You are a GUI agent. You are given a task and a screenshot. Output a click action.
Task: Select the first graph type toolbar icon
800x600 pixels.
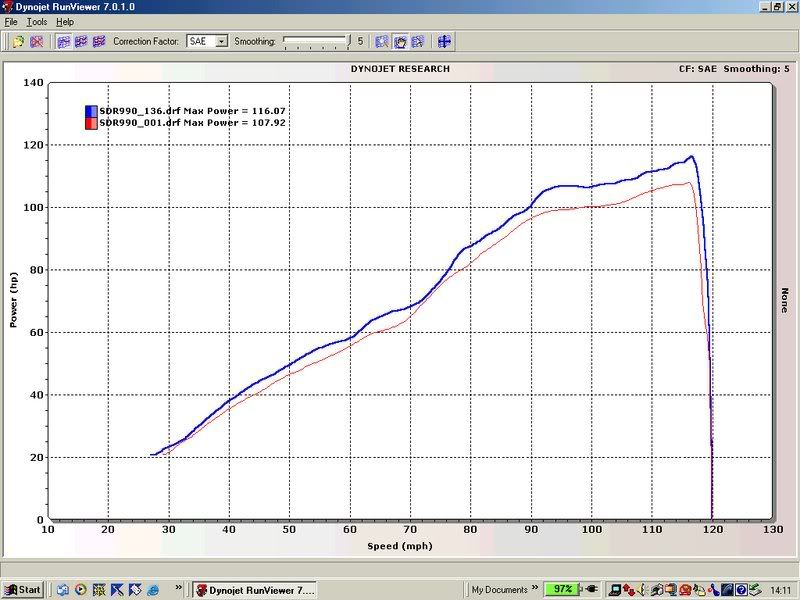[x=64, y=42]
